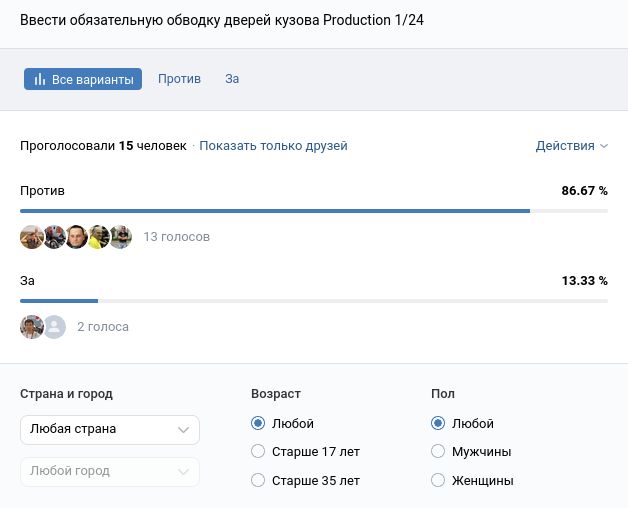
Task: Open the Любая страна dropdown
Action: (x=110, y=429)
